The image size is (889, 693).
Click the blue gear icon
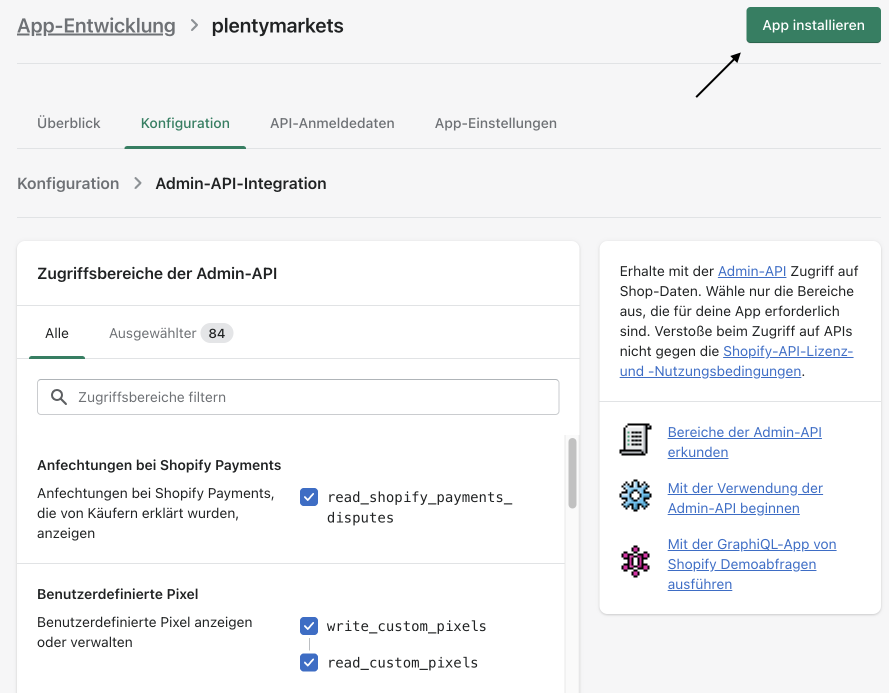(x=636, y=495)
